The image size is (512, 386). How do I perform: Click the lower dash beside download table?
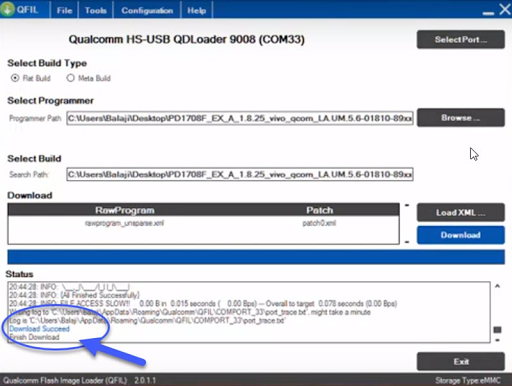(x=407, y=242)
